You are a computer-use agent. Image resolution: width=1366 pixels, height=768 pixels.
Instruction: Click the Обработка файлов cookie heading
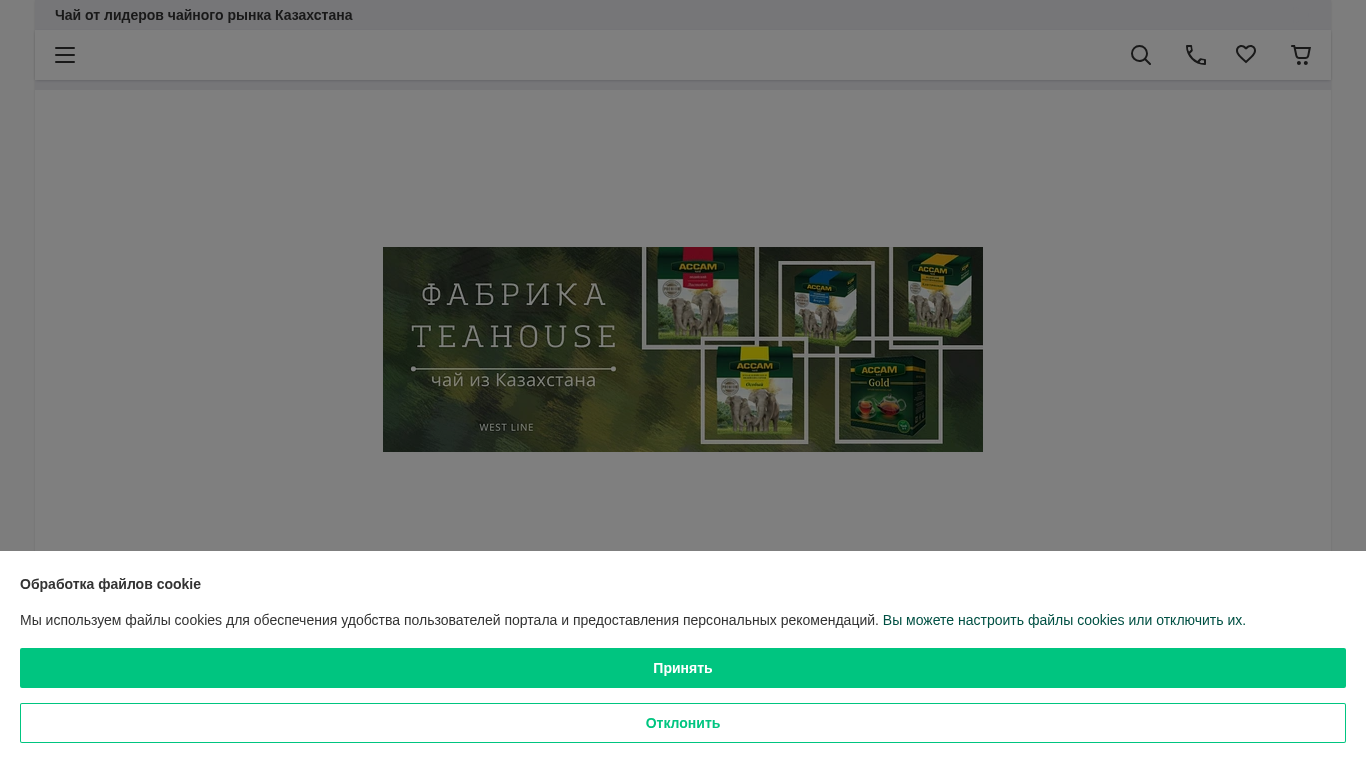click(110, 584)
